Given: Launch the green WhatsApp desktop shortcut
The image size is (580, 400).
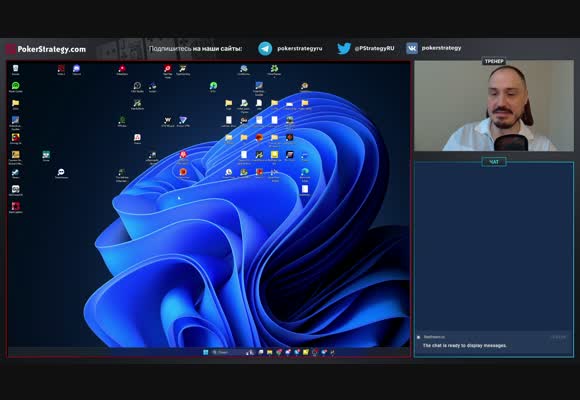Looking at the screenshot, I should [16, 87].
